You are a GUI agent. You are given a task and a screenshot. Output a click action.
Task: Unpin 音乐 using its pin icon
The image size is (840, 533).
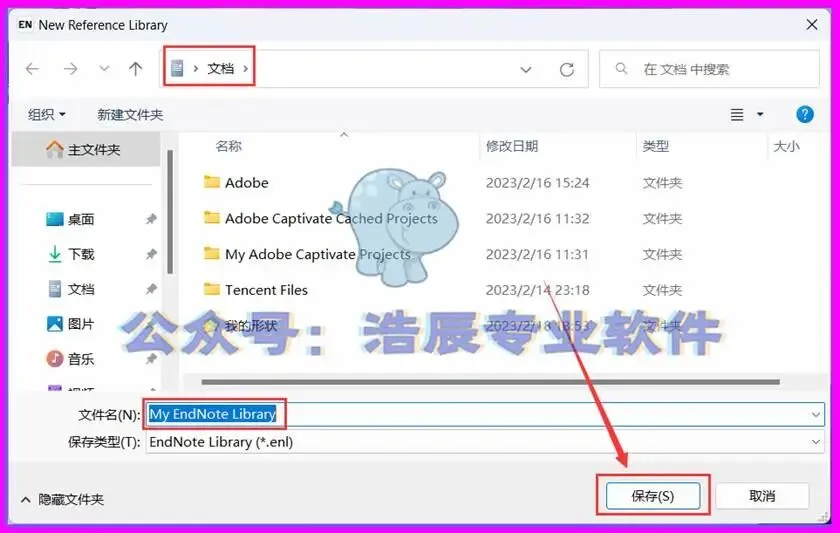[x=151, y=359]
